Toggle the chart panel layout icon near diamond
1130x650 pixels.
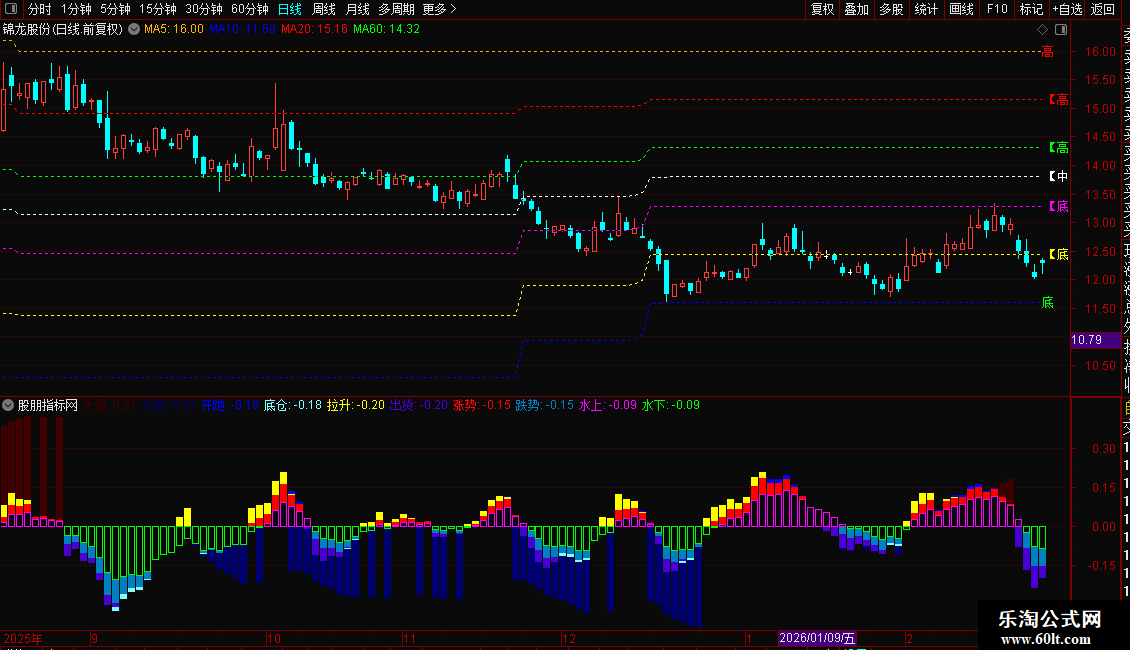coord(1061,30)
